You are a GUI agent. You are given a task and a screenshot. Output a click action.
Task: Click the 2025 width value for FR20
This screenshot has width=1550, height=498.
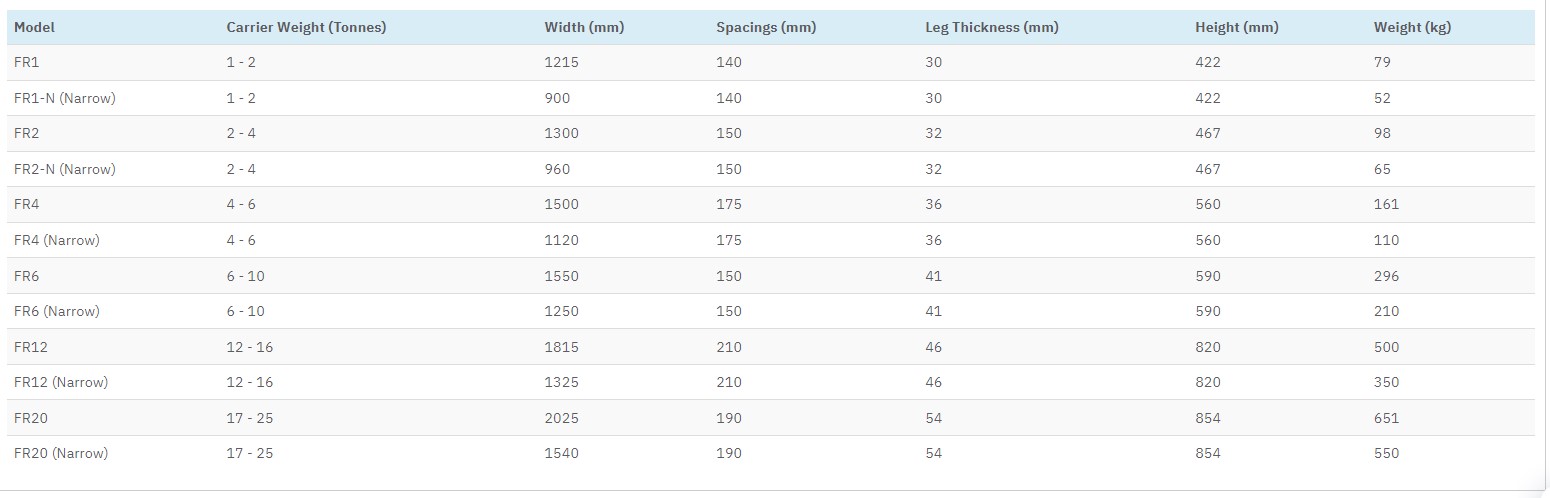[x=561, y=418]
